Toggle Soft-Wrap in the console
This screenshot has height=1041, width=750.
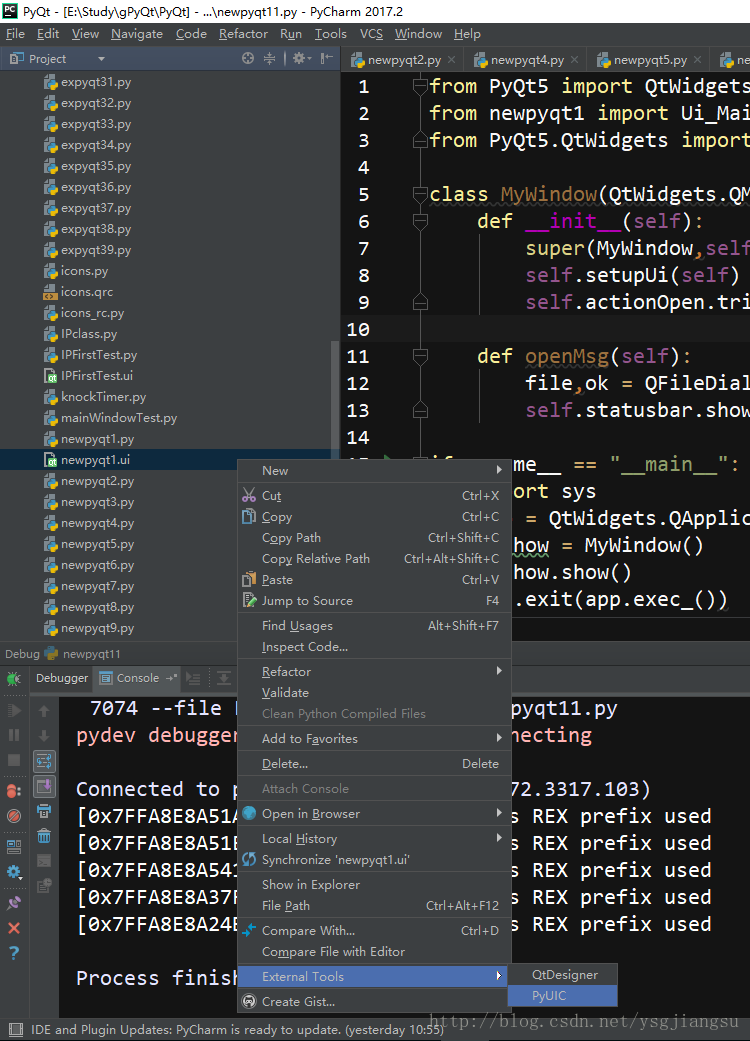44,761
